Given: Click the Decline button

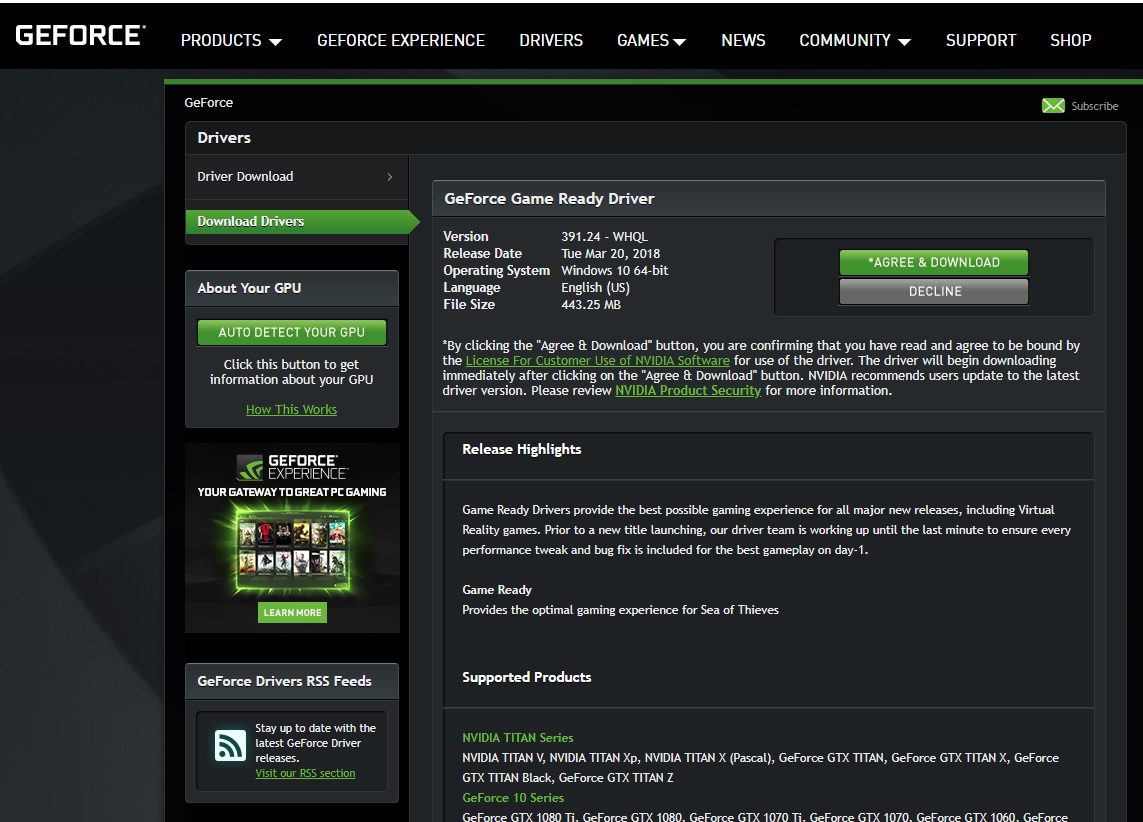Looking at the screenshot, I should (x=934, y=291).
